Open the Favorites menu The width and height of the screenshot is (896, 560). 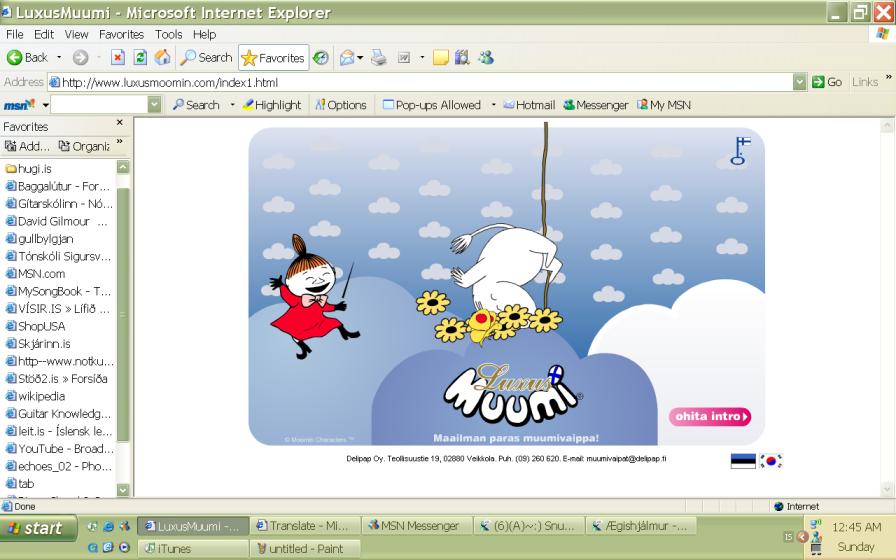coord(121,34)
